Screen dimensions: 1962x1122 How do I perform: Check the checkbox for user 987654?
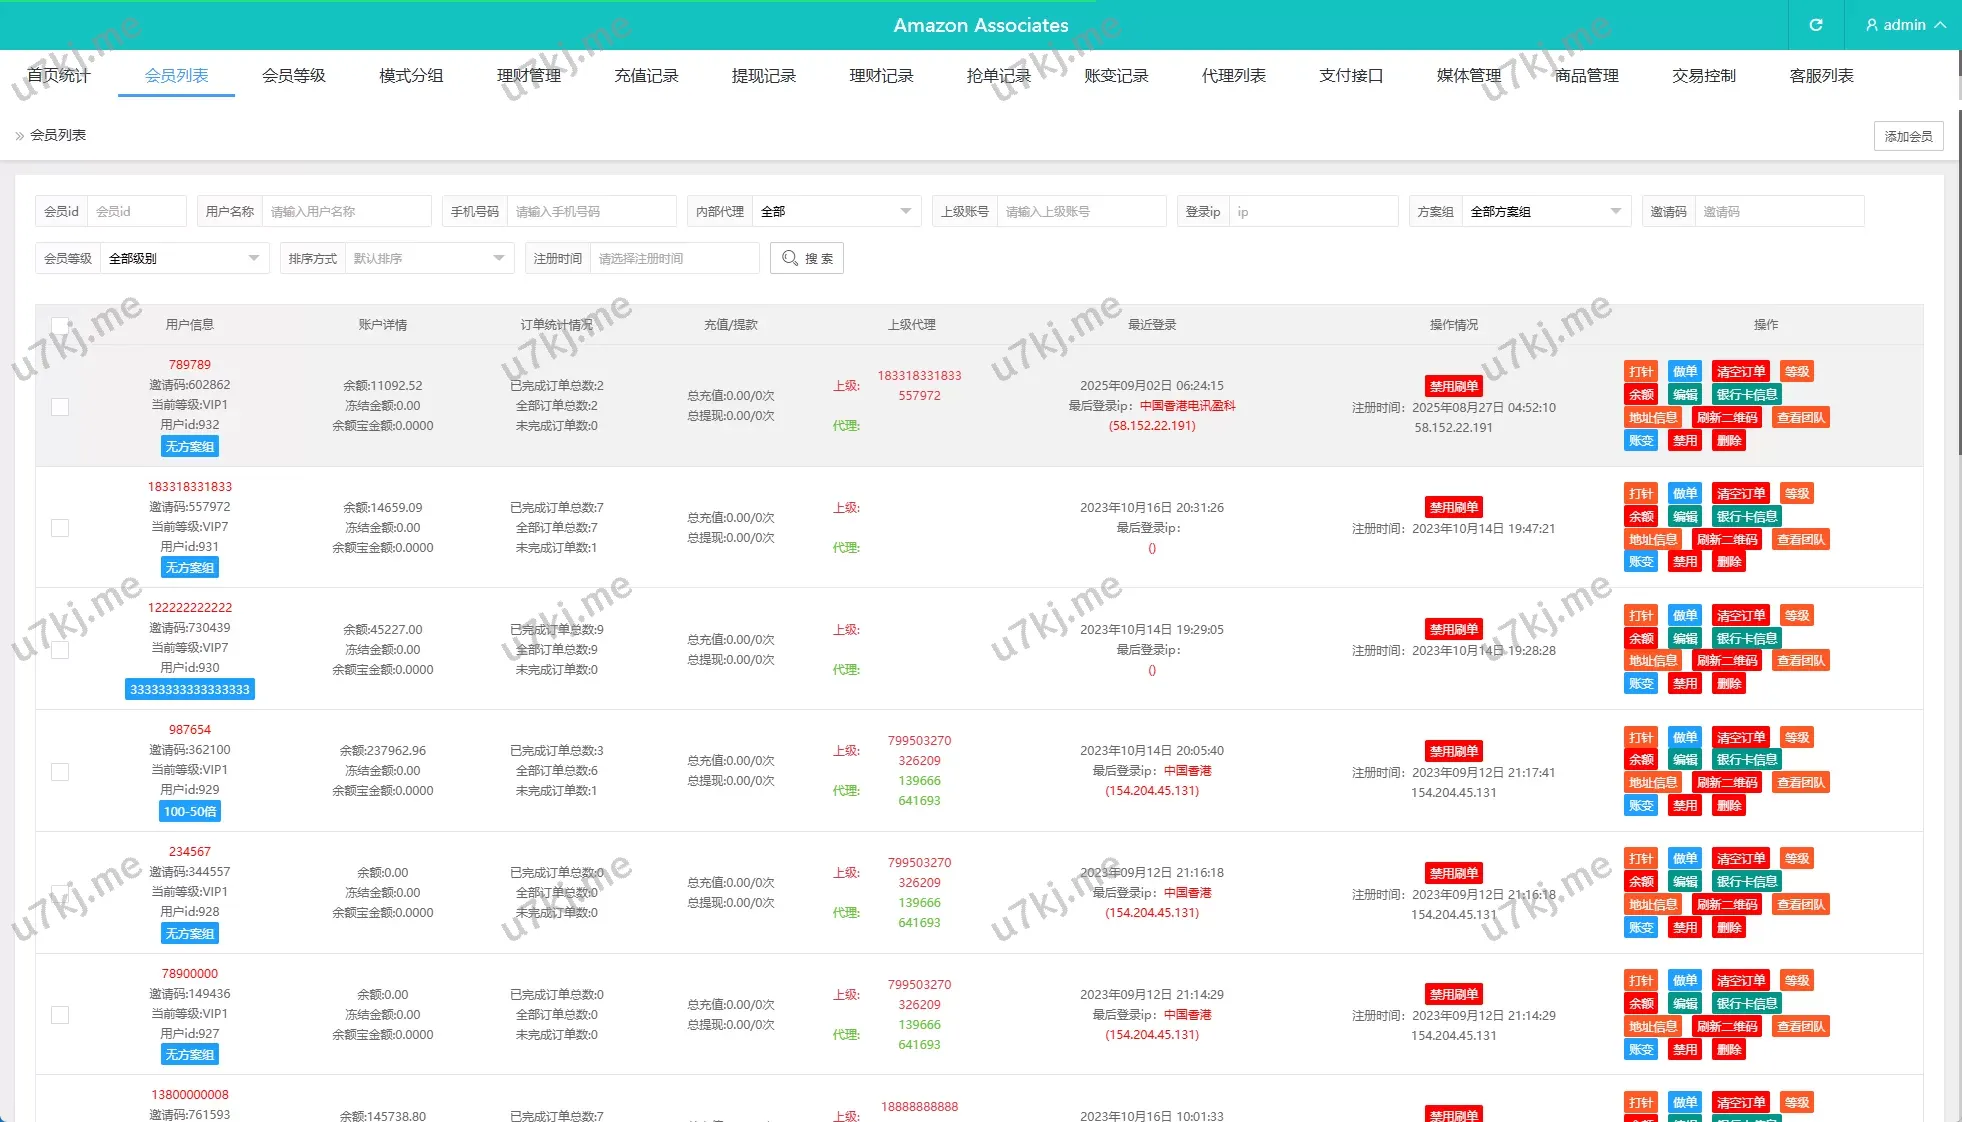(x=60, y=772)
